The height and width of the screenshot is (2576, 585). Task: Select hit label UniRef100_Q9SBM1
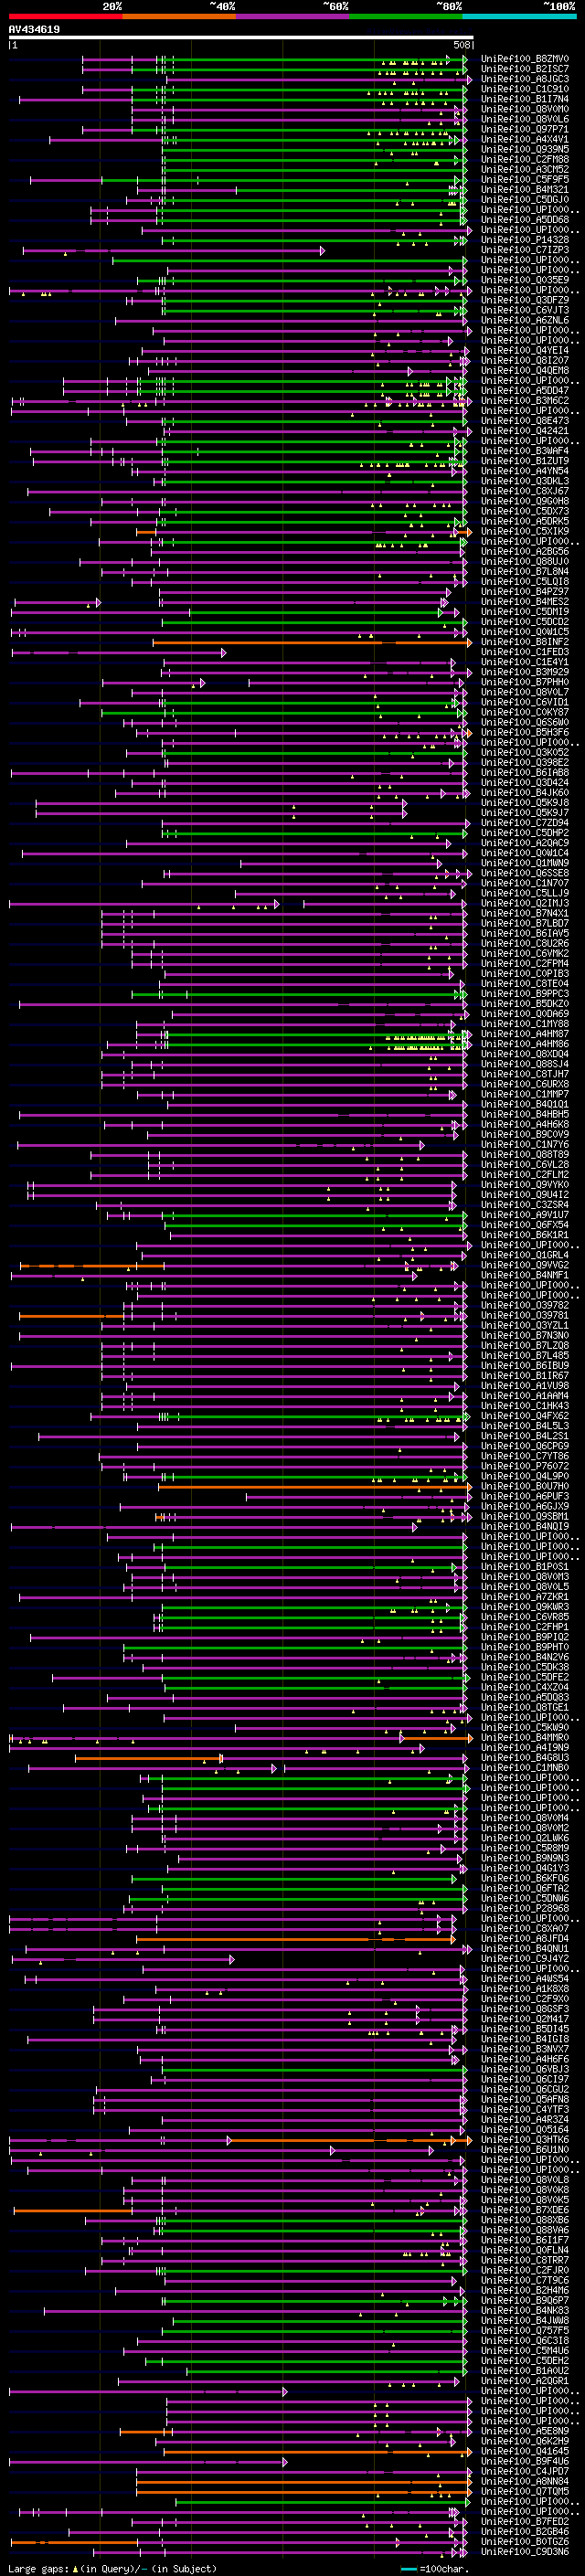coord(524,1516)
